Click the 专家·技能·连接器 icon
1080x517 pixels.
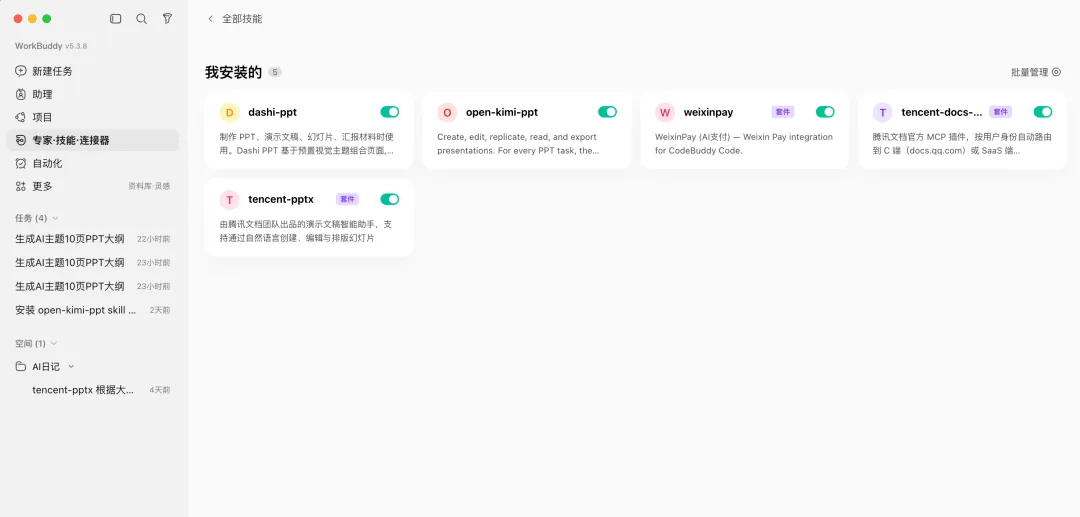pyautogui.click(x=21, y=140)
